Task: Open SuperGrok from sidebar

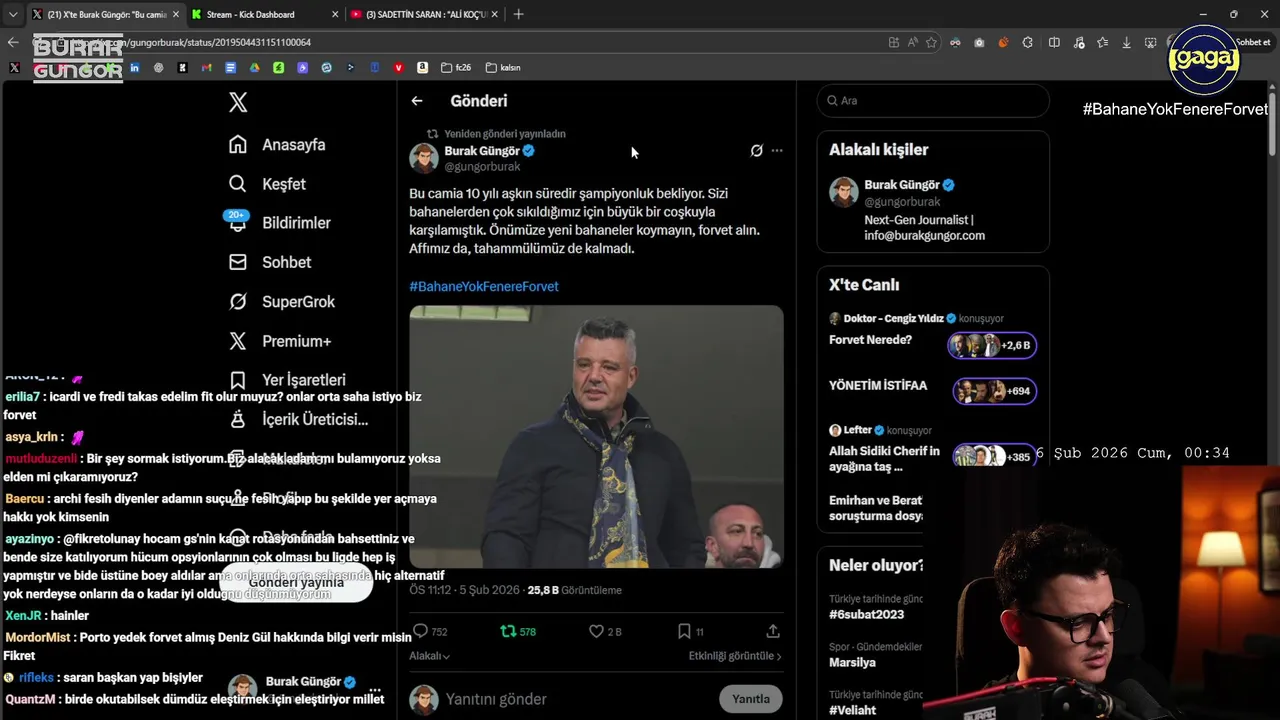Action: click(x=281, y=302)
